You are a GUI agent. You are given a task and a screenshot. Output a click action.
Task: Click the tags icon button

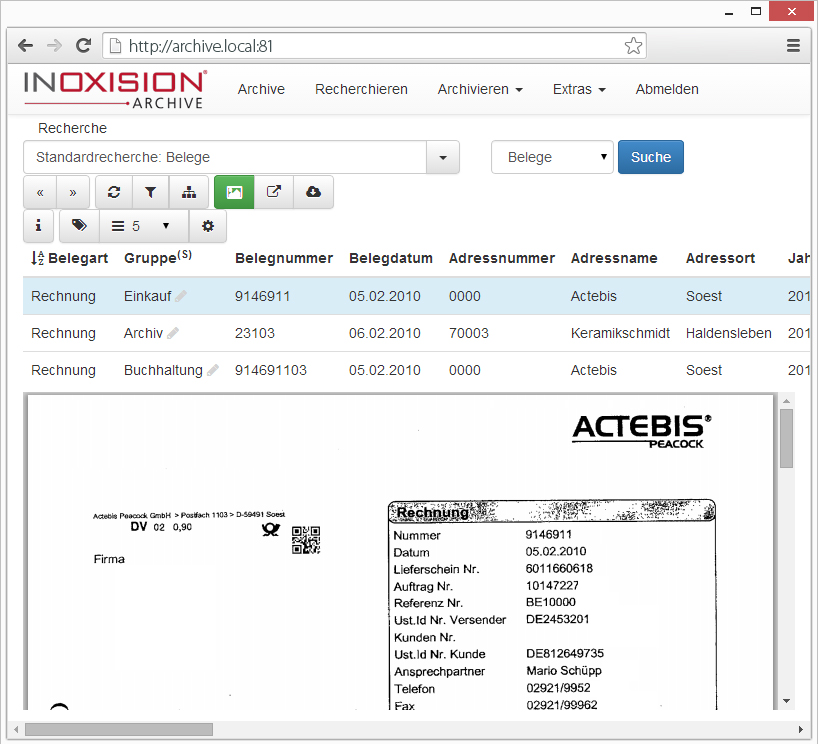tap(79, 226)
